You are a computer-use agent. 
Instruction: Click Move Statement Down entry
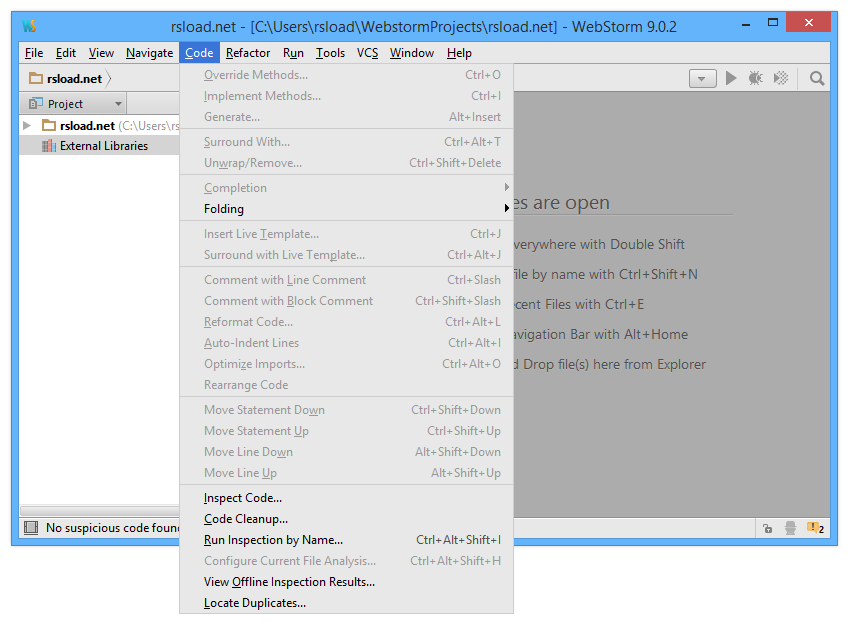tap(346, 410)
